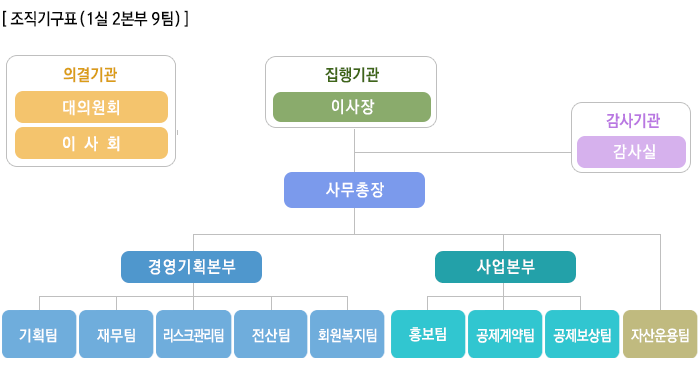
Task: Open the 홍보팀 team box
Action: pos(428,334)
